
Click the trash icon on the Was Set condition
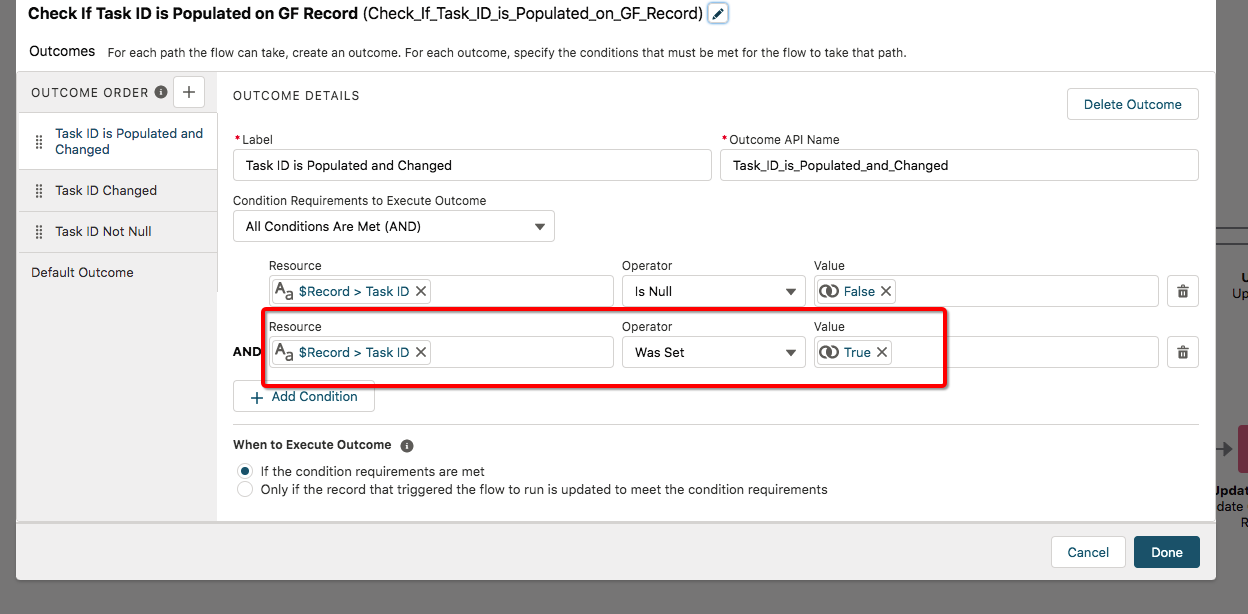(1183, 351)
